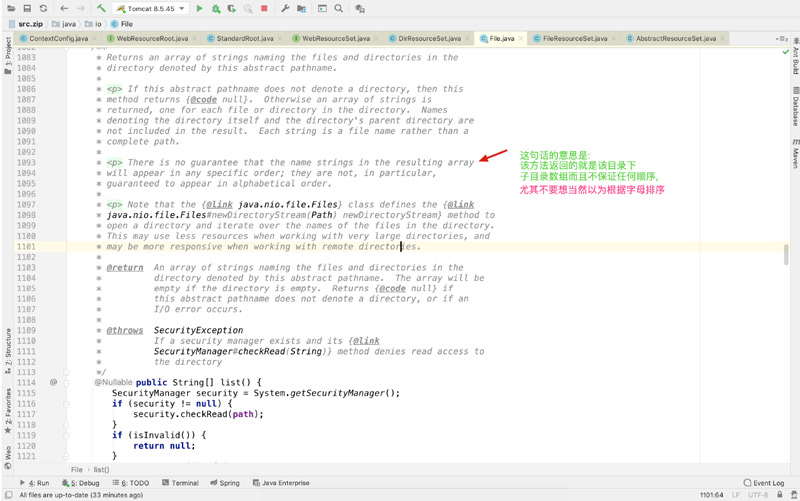Switch to WebResourceRoot.java tab

[152, 38]
